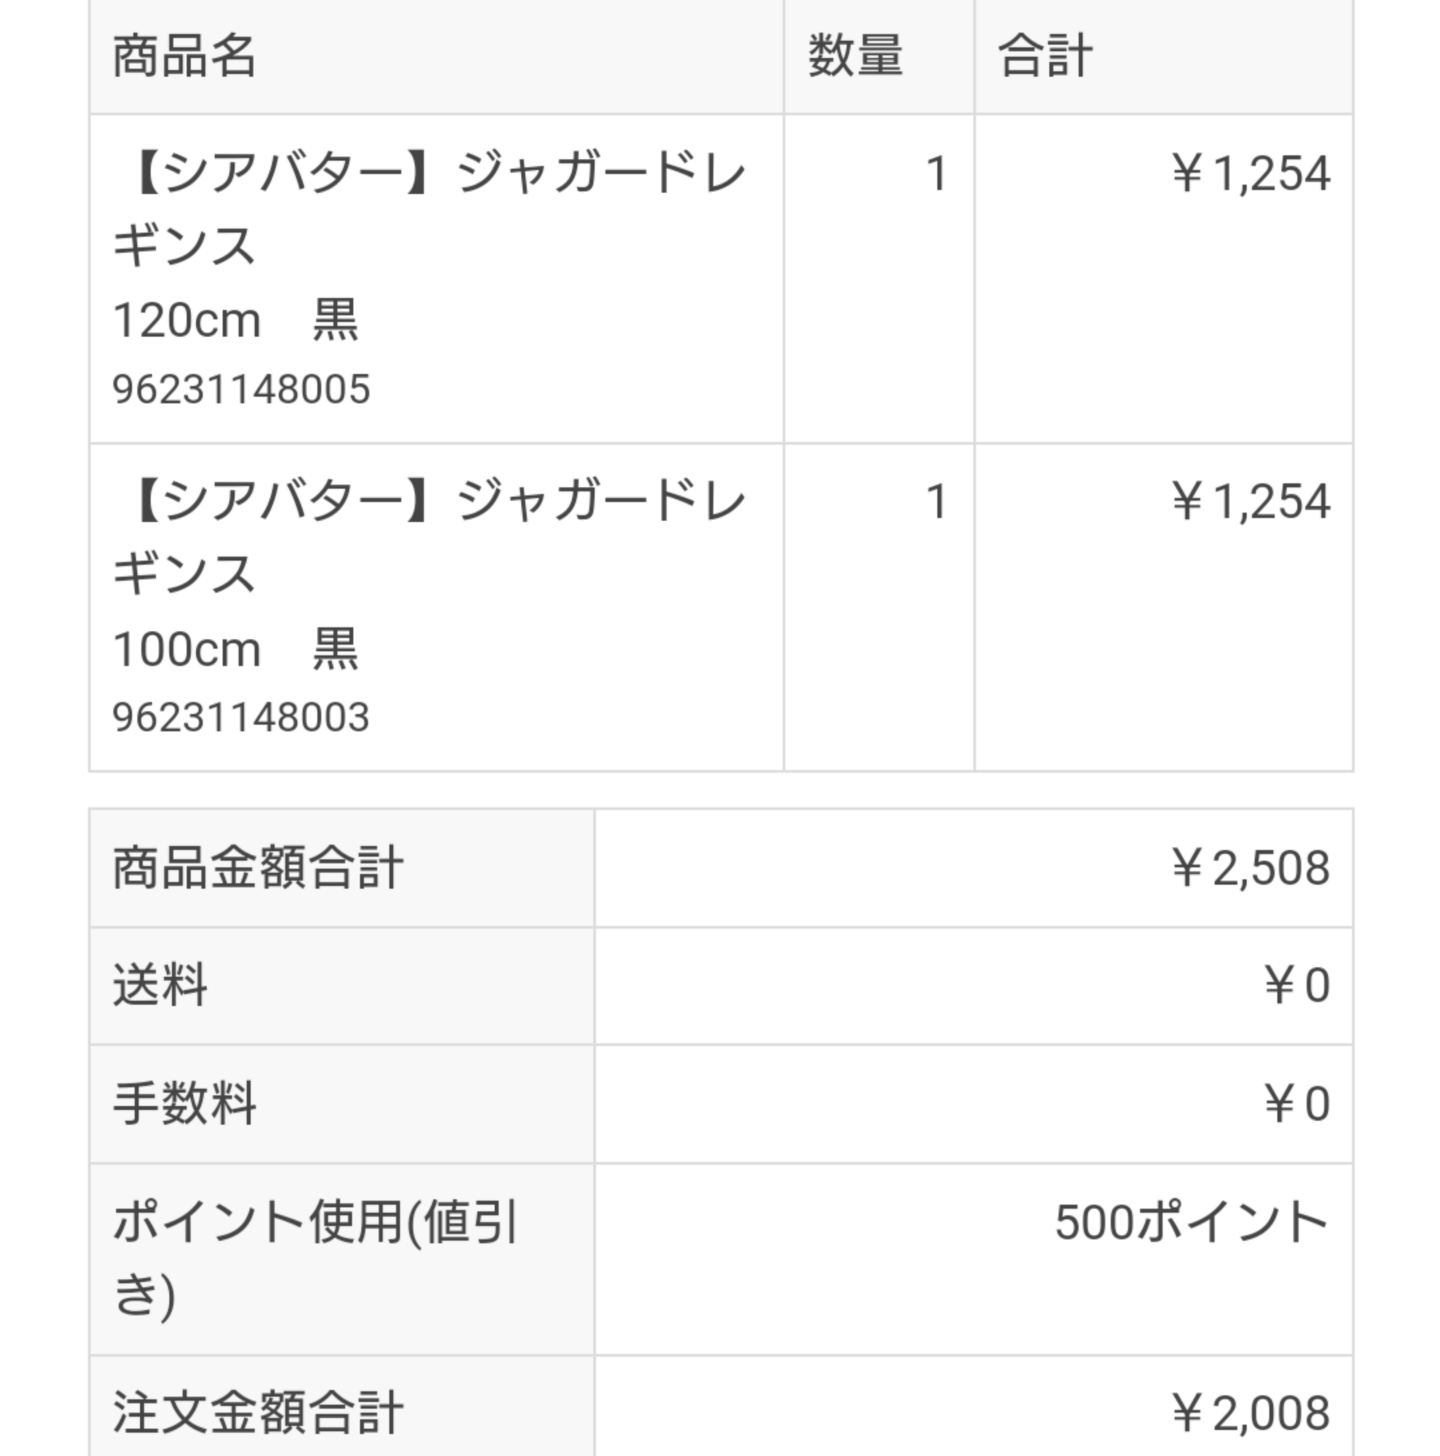This screenshot has width=1440, height=1456.
Task: Select quantity 1 in the 120cm row
Action: 936,174
